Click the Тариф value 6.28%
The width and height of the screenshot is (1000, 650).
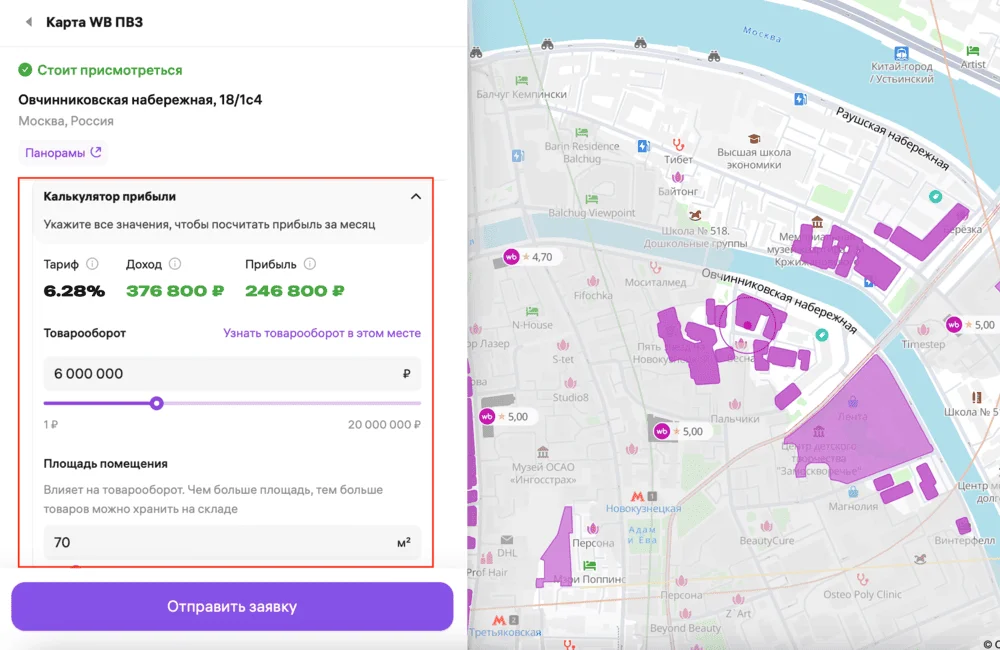coord(74,292)
